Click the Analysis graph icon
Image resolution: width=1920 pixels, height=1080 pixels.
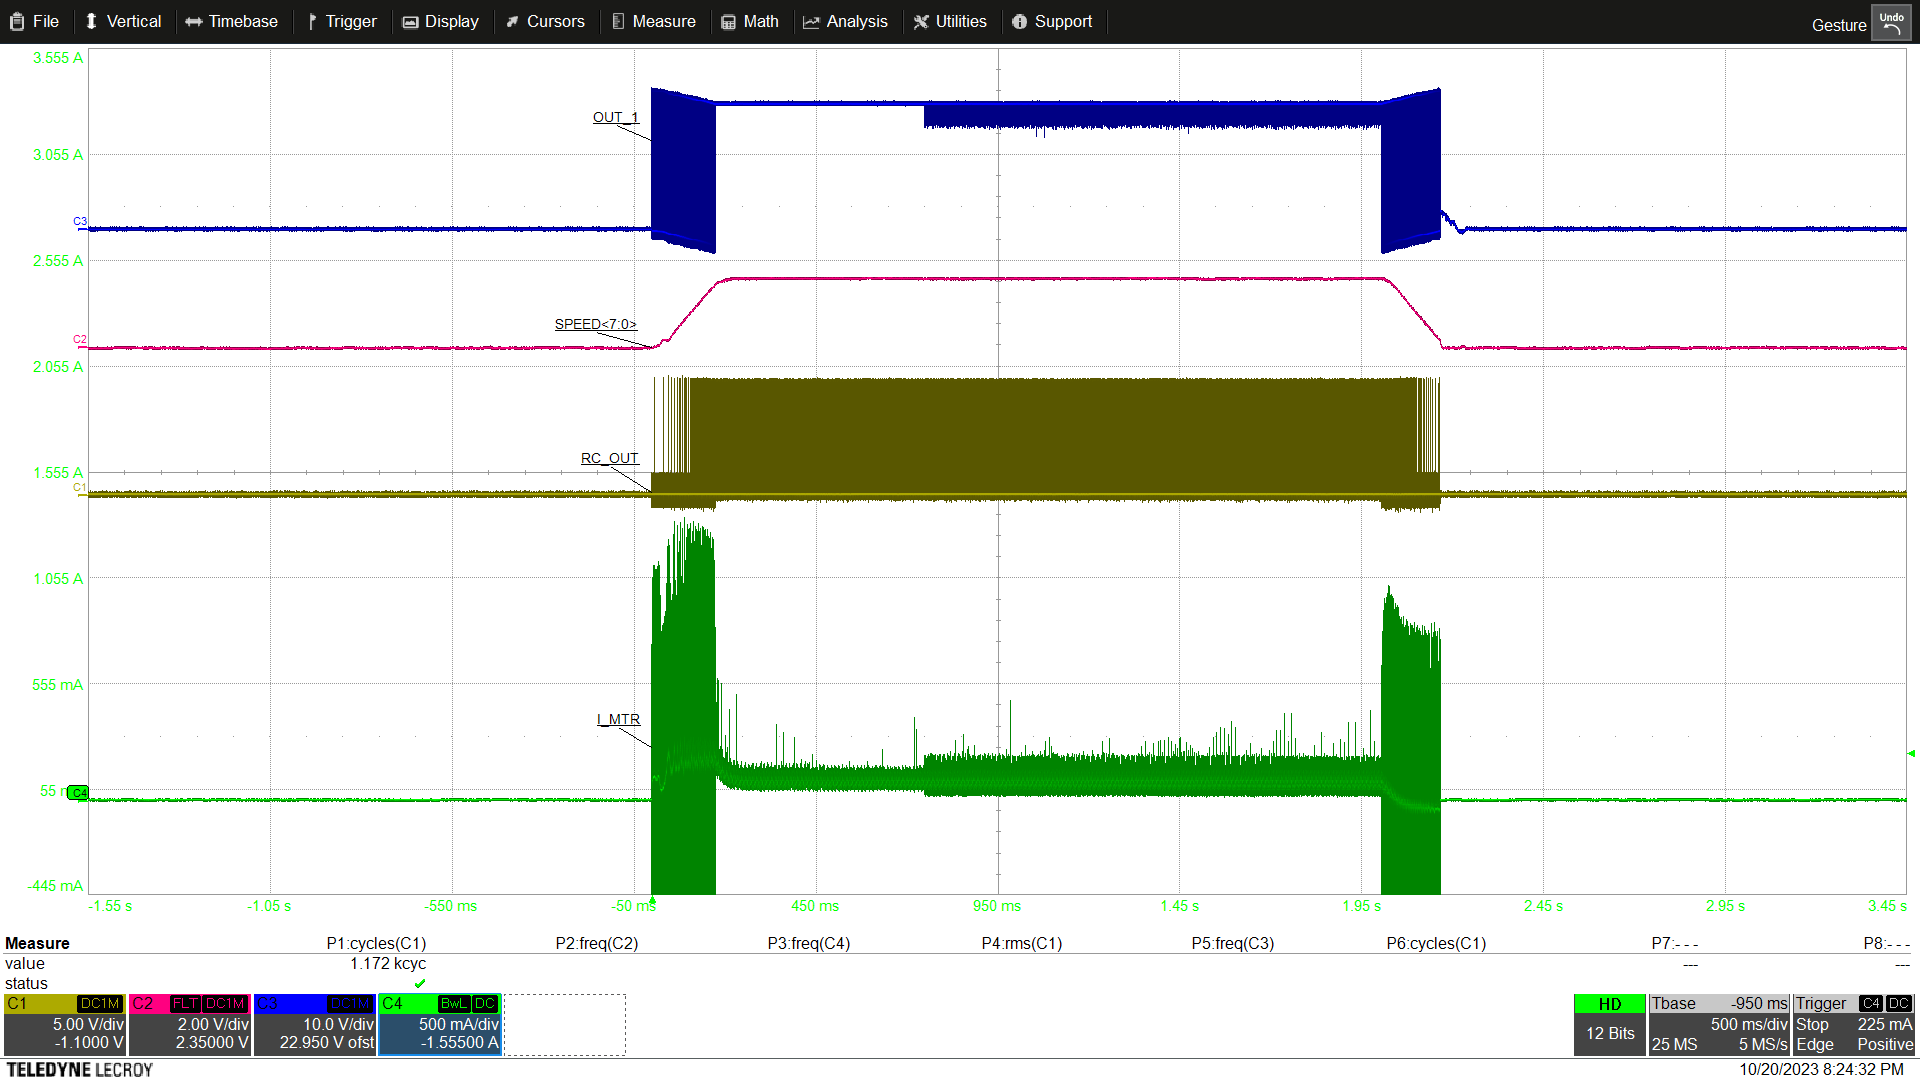click(812, 21)
